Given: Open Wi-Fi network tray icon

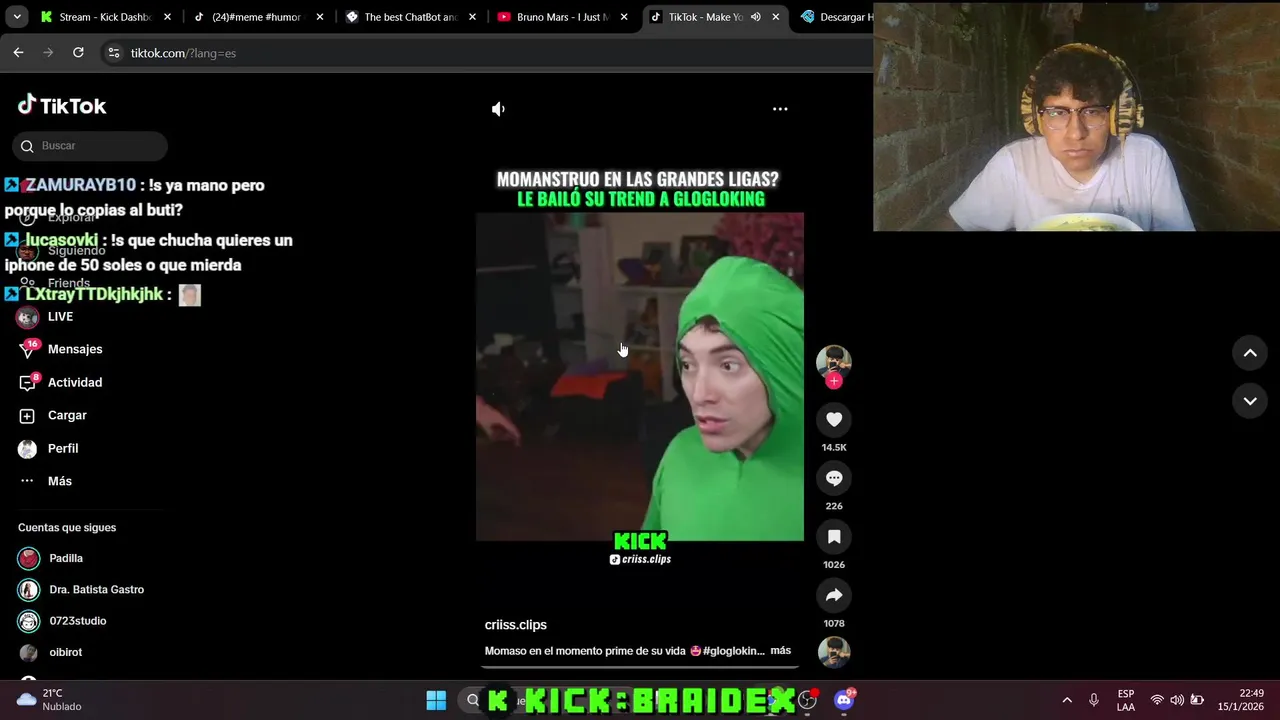Looking at the screenshot, I should point(1157,700).
